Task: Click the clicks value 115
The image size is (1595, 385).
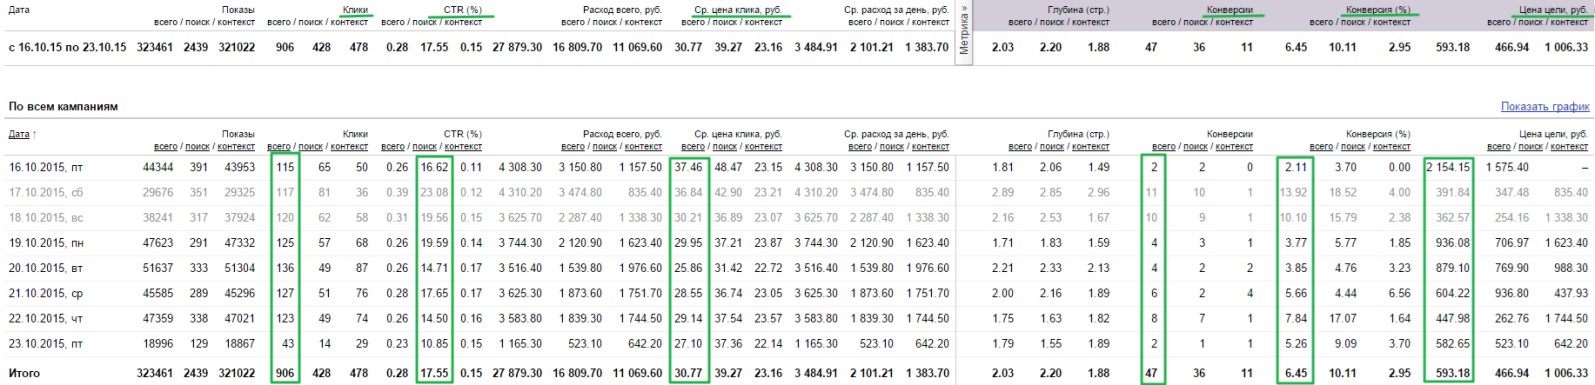Action: [286, 167]
